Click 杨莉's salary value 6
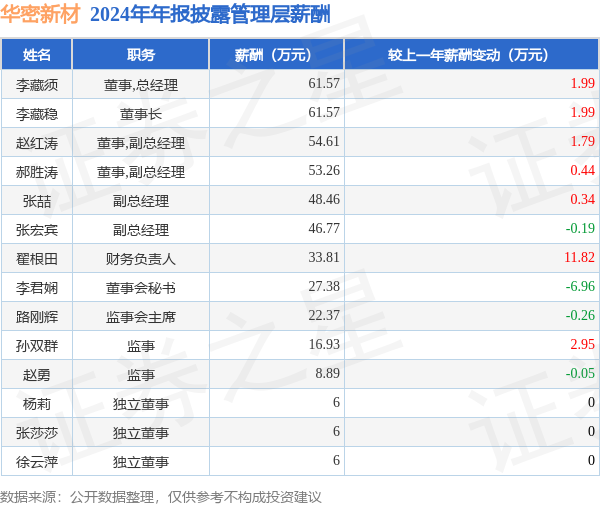 [336, 402]
